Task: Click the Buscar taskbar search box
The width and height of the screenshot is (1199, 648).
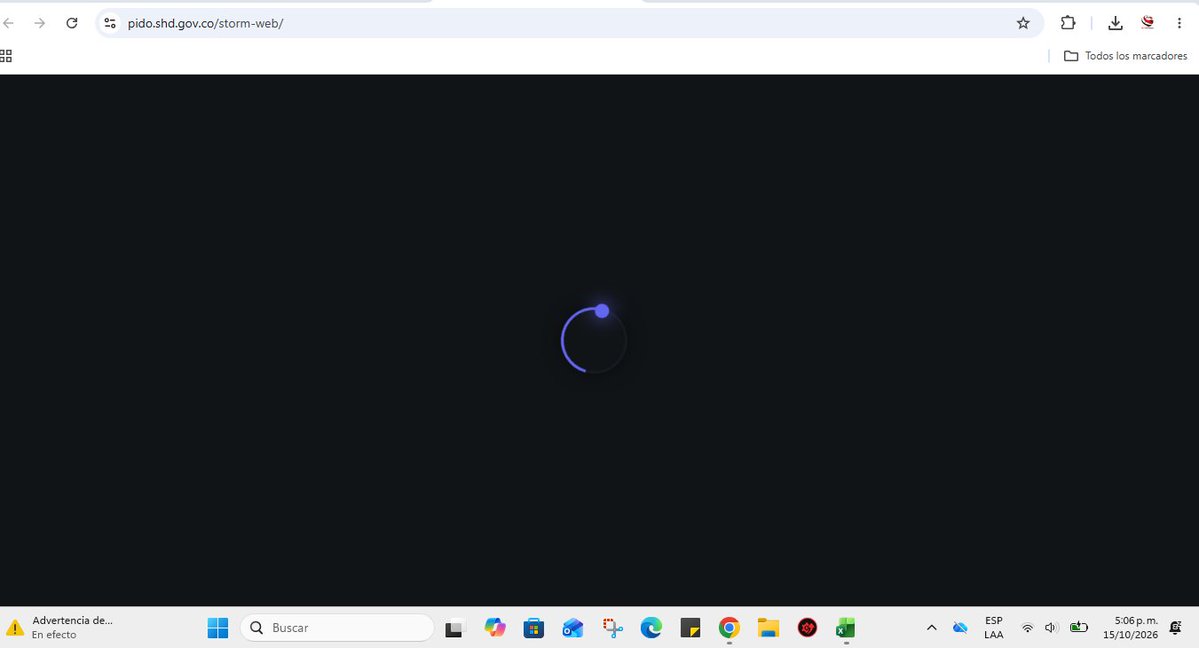Action: (x=337, y=628)
